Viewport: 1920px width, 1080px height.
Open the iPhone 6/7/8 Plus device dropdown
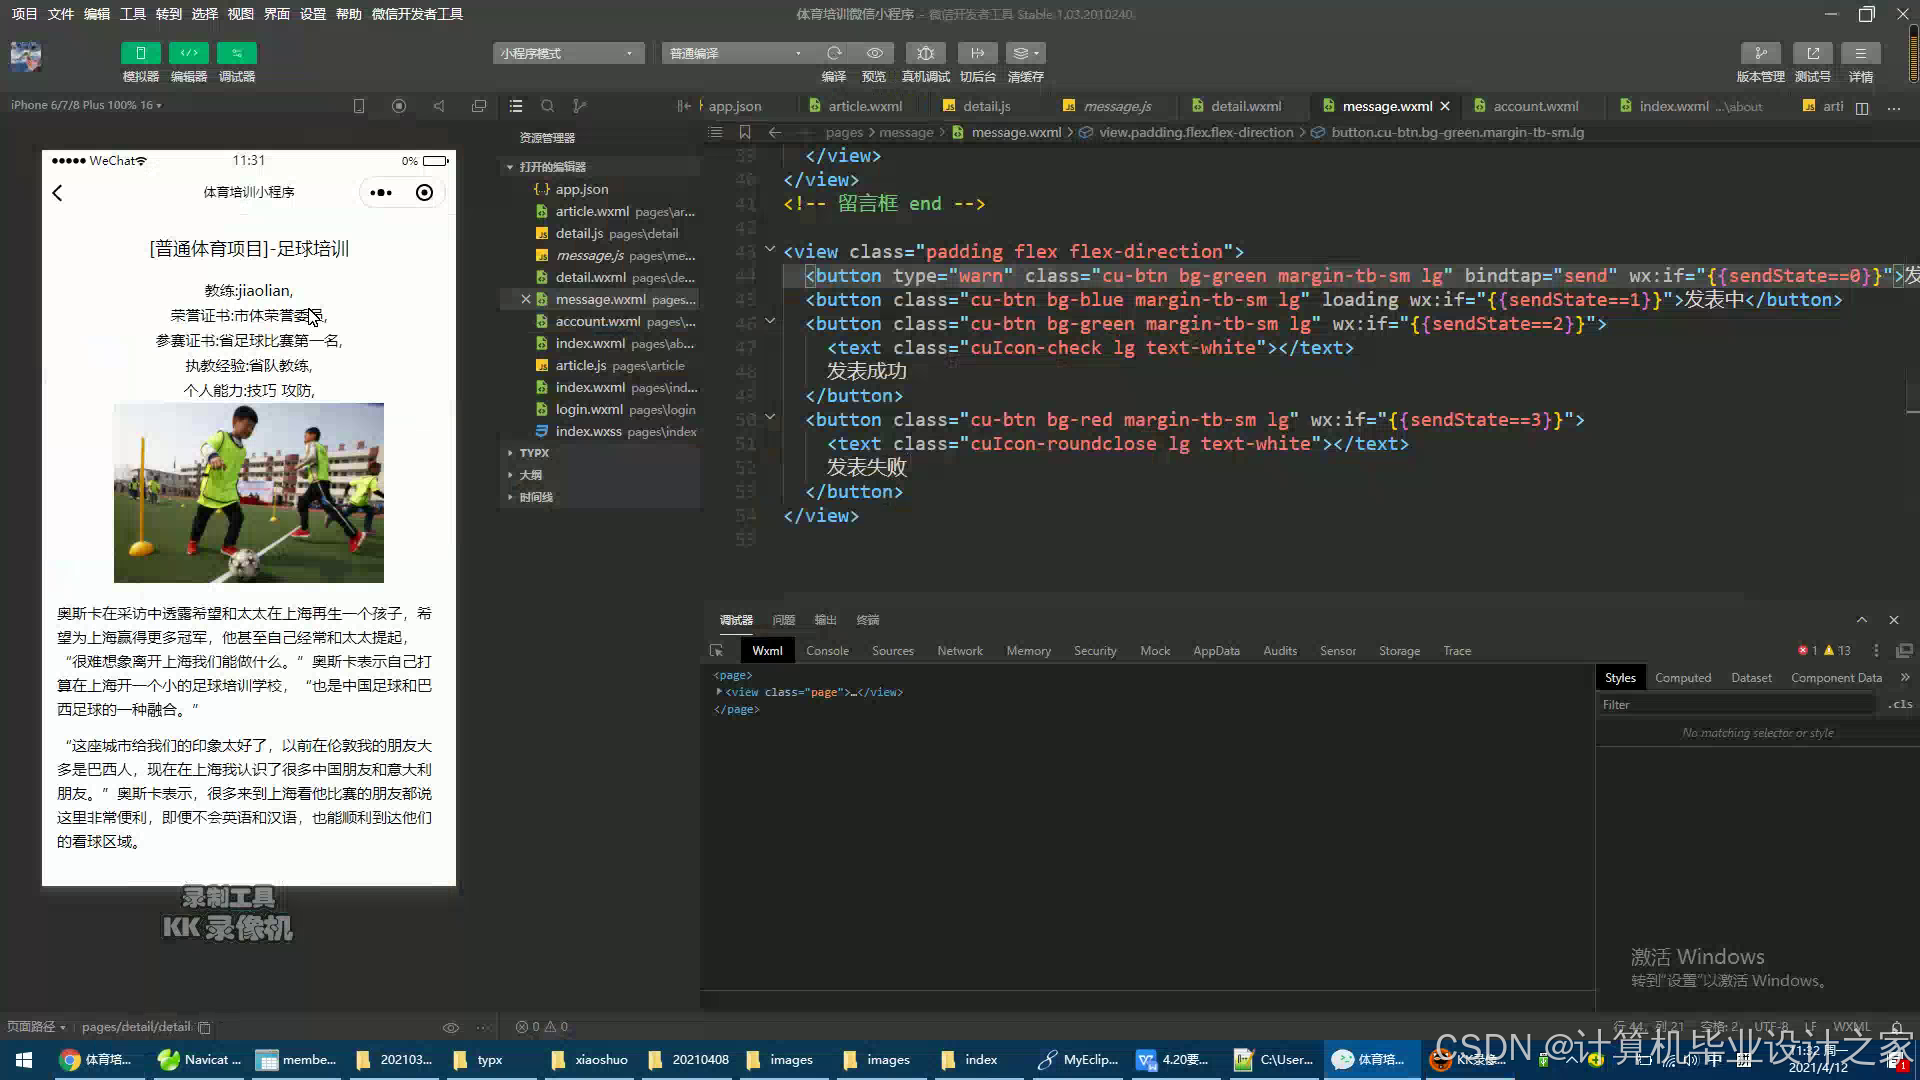click(x=86, y=105)
